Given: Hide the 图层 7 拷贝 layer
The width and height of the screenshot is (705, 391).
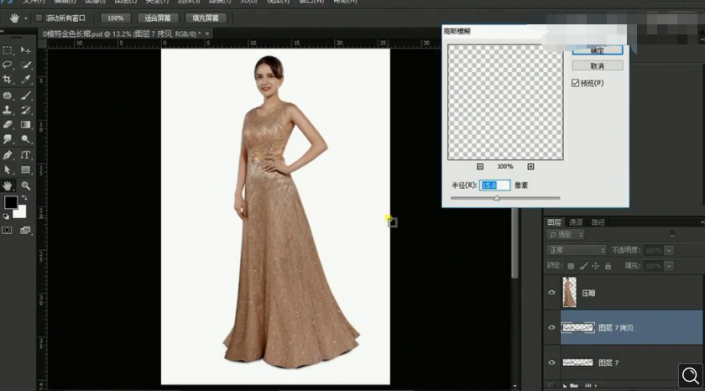Looking at the screenshot, I should (x=552, y=328).
